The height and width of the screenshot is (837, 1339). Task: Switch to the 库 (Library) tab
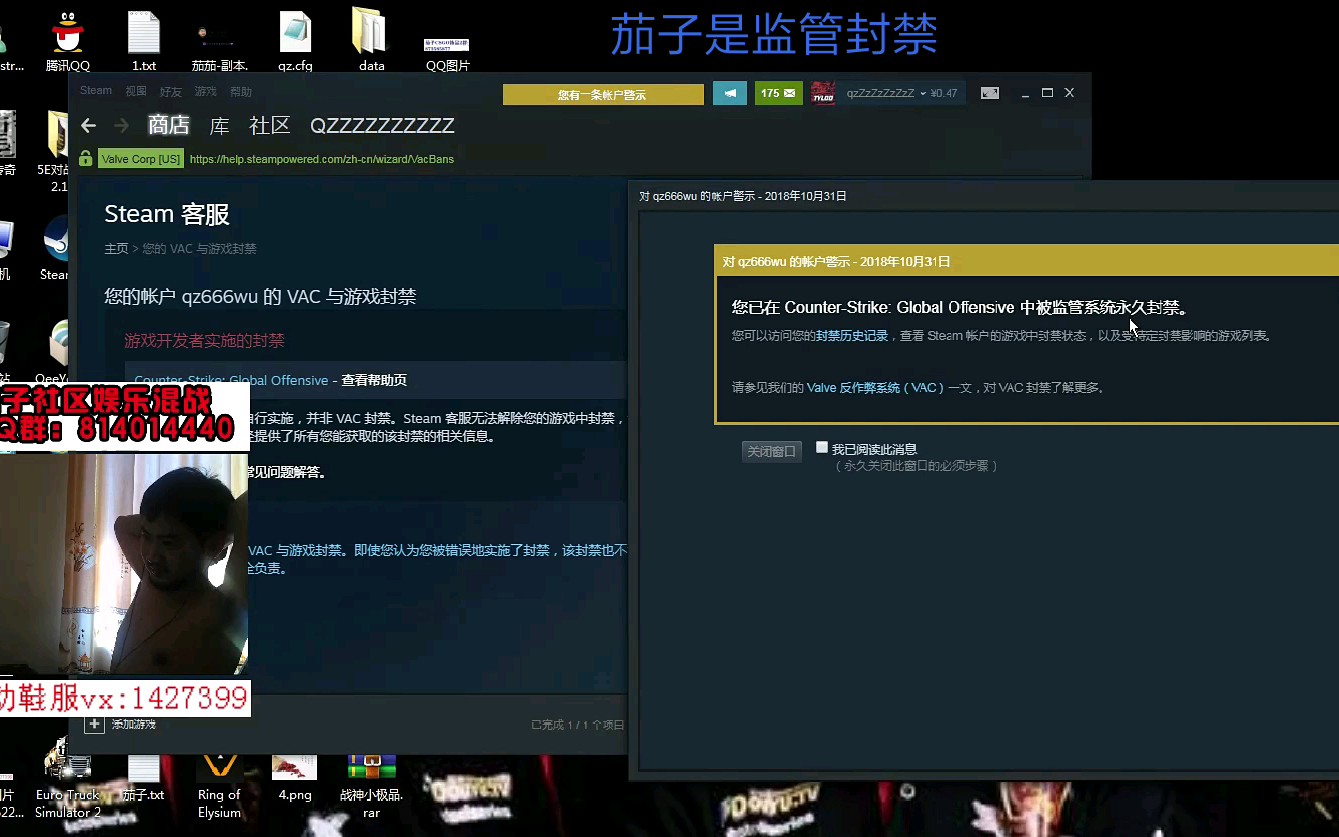[x=218, y=126]
